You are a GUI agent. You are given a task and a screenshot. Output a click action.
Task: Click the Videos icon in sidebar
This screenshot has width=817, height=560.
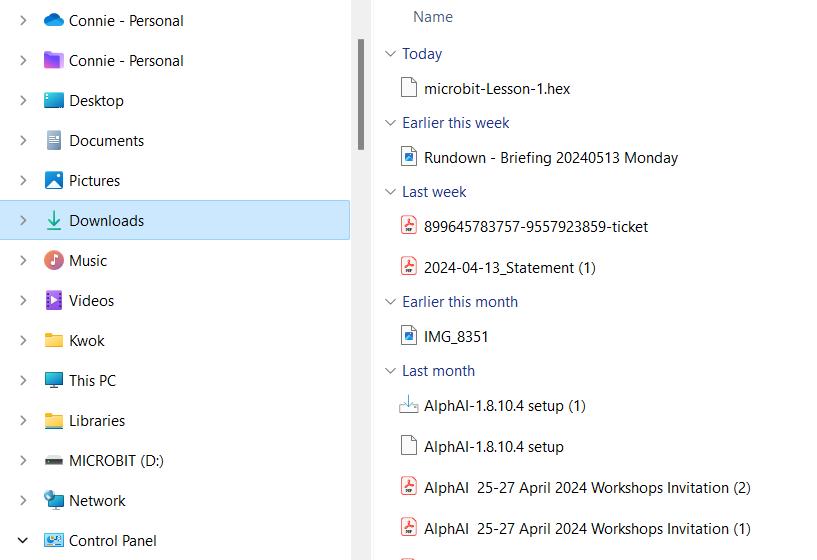tap(54, 301)
